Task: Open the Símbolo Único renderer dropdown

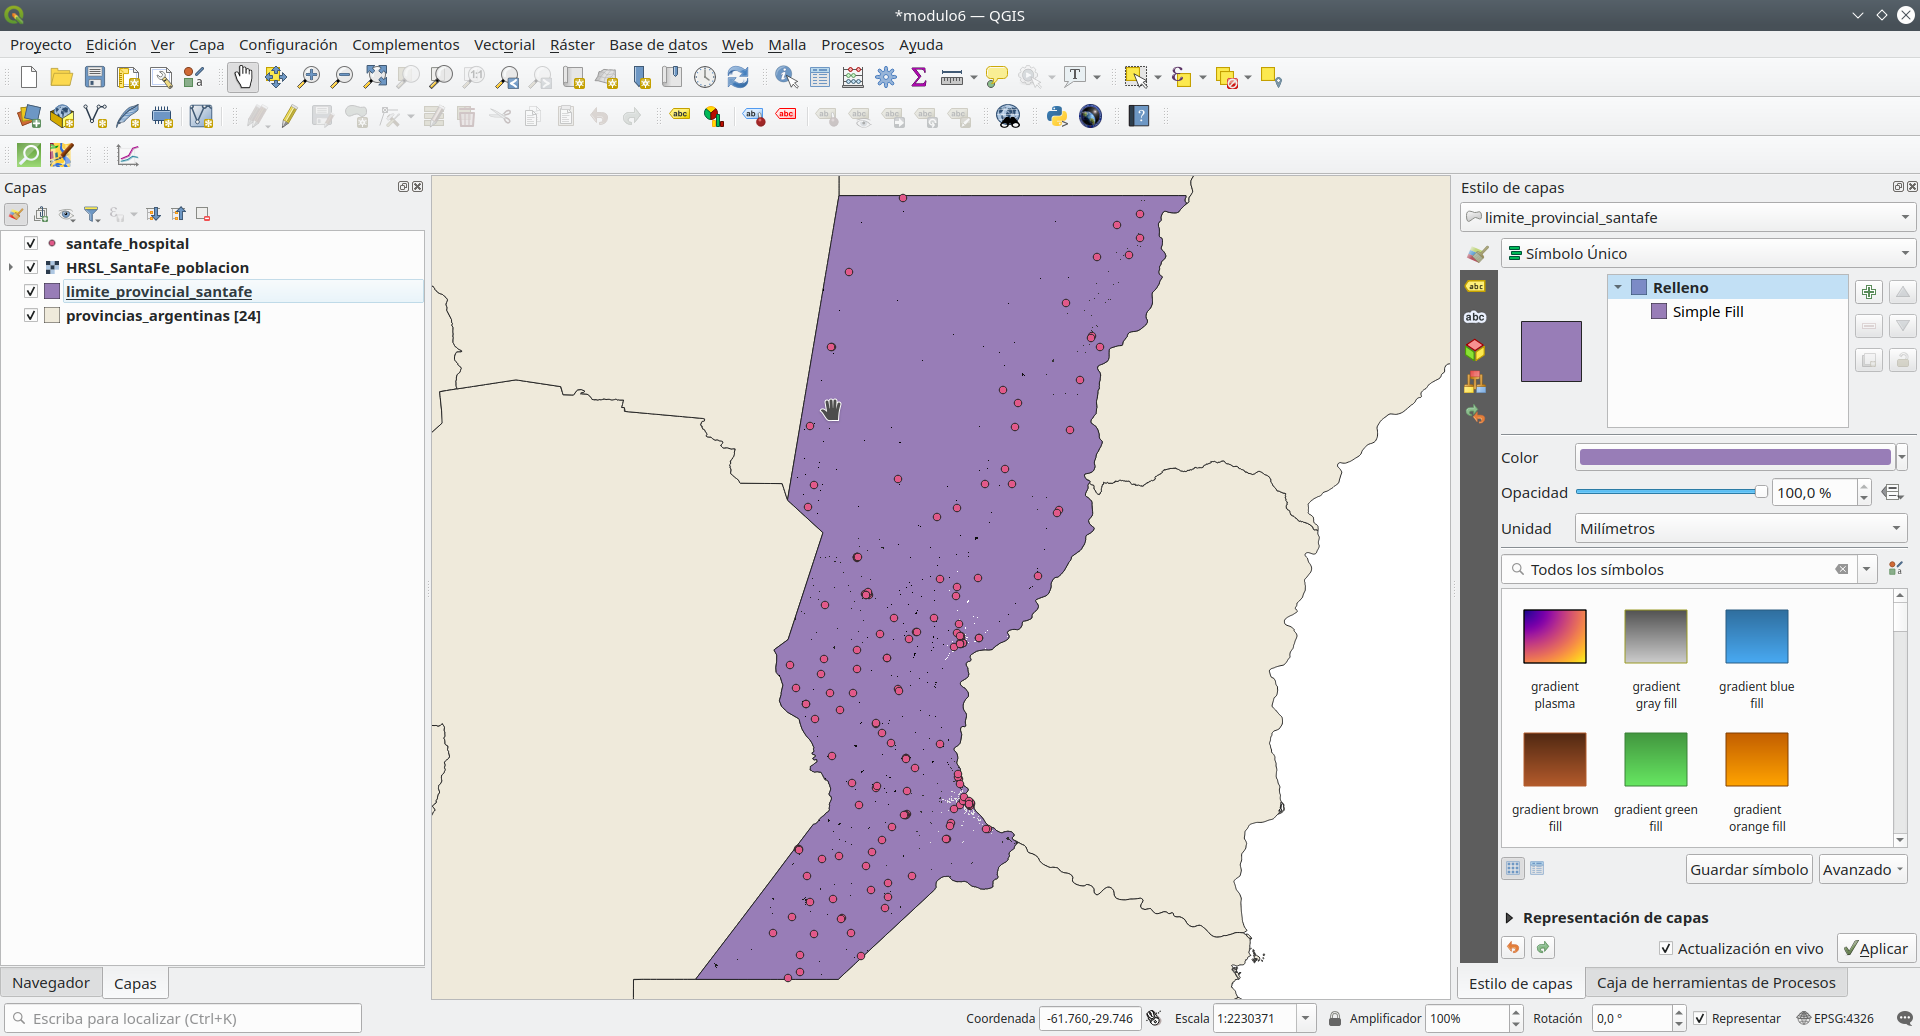Action: [x=1708, y=253]
